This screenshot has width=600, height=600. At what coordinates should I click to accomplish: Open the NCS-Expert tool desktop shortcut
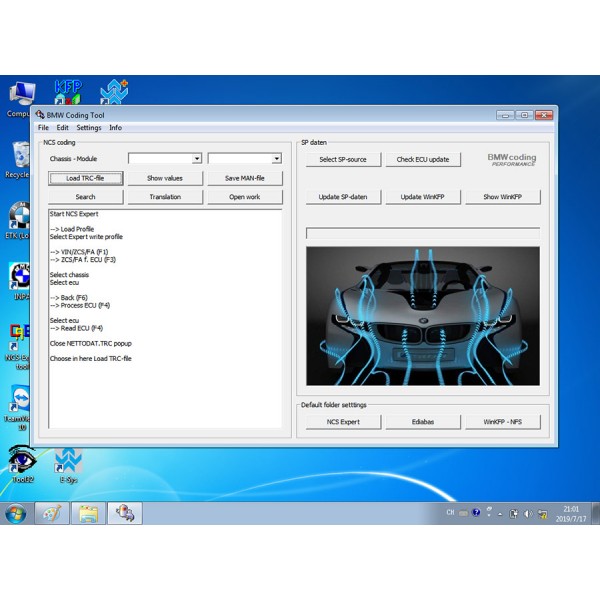[x=18, y=347]
